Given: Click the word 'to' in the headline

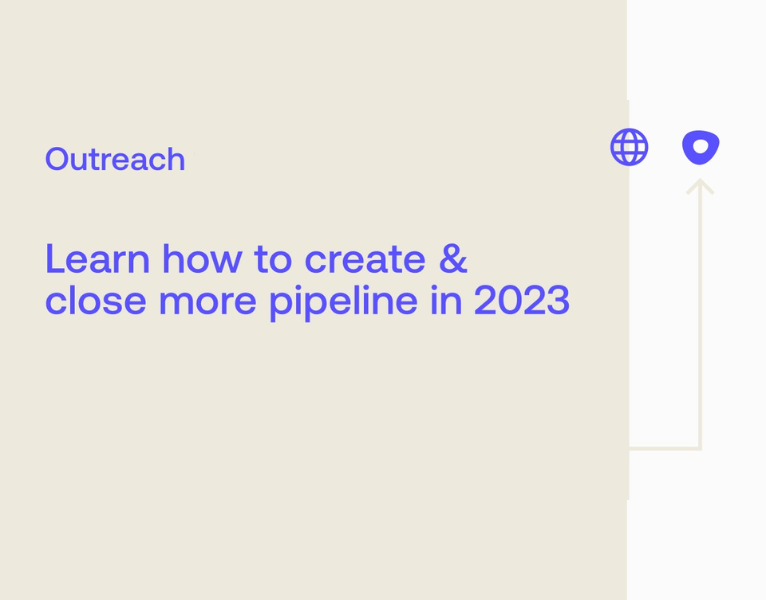Looking at the screenshot, I should coord(272,259).
